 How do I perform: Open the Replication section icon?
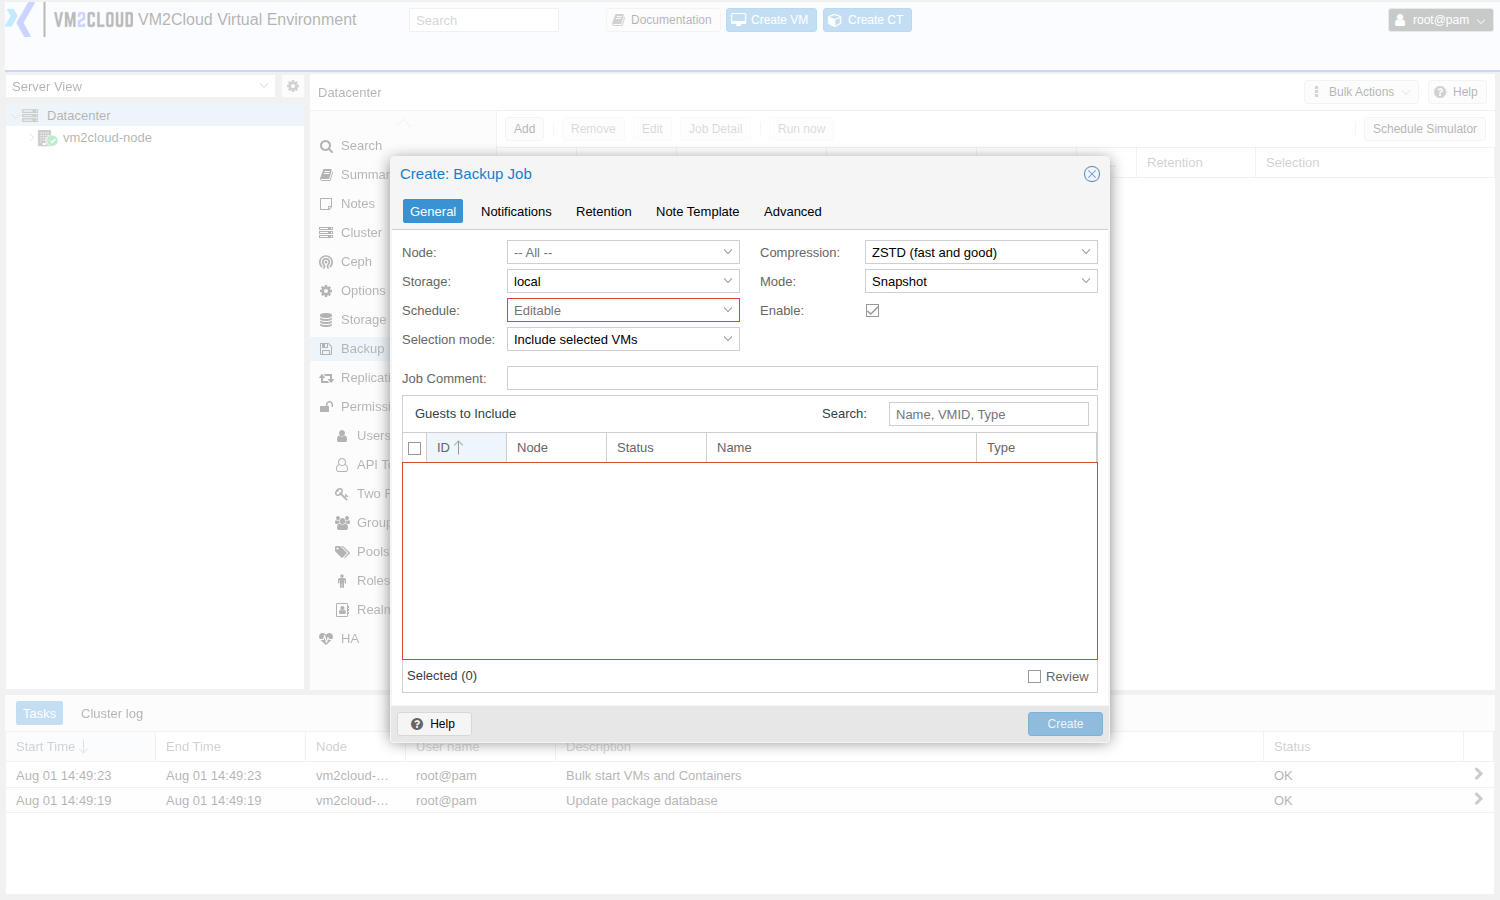tap(326, 378)
